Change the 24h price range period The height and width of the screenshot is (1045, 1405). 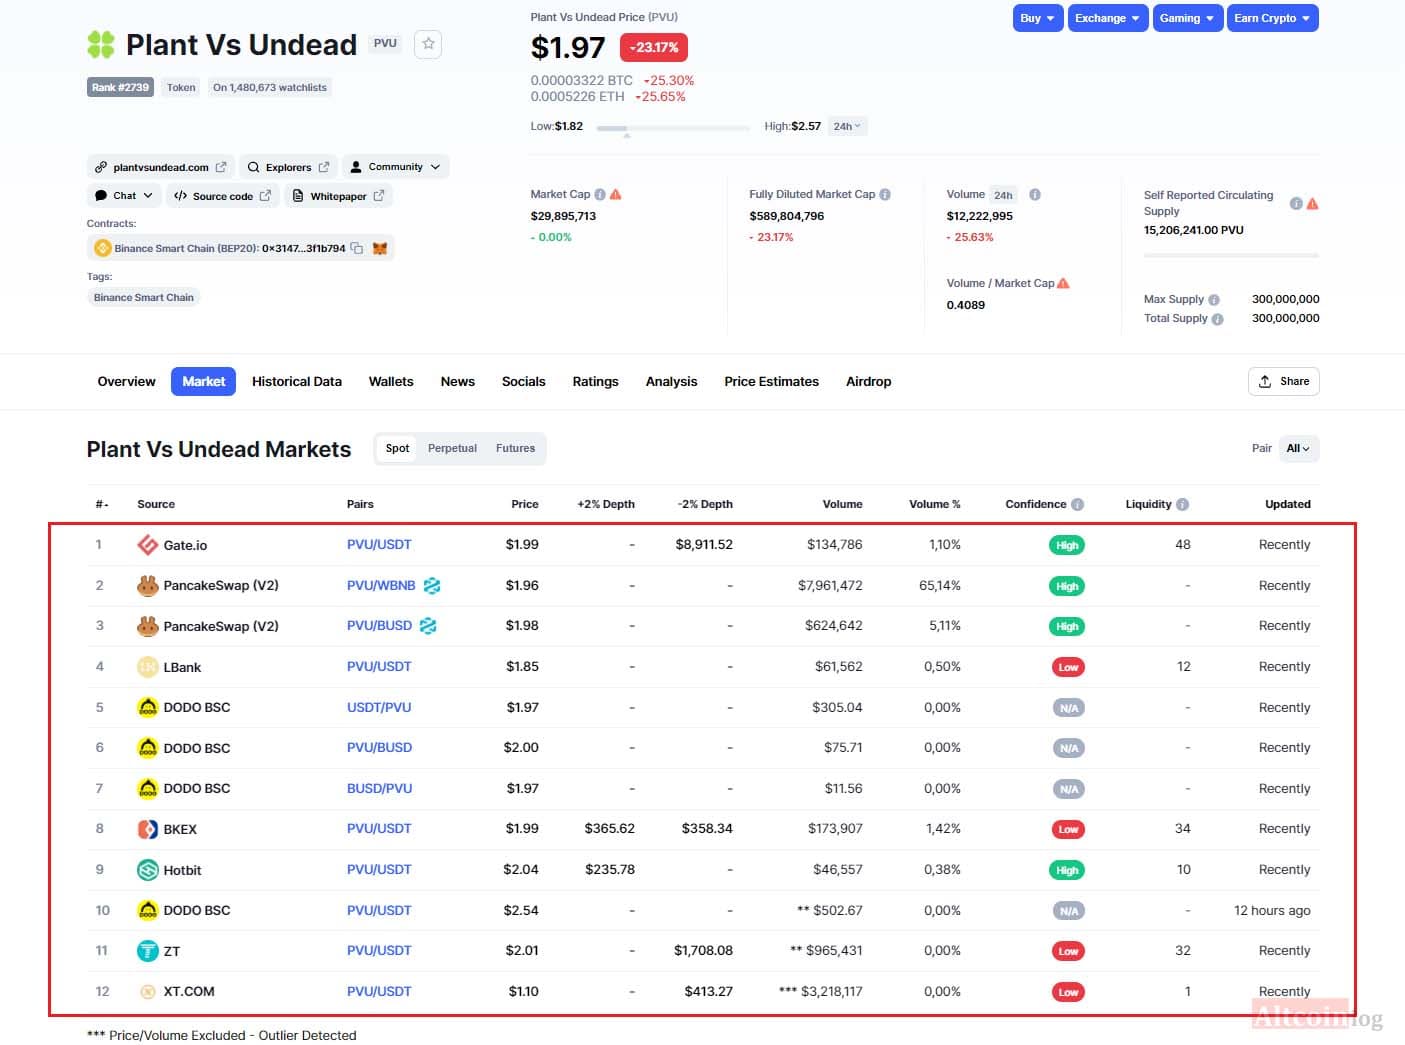tap(847, 126)
